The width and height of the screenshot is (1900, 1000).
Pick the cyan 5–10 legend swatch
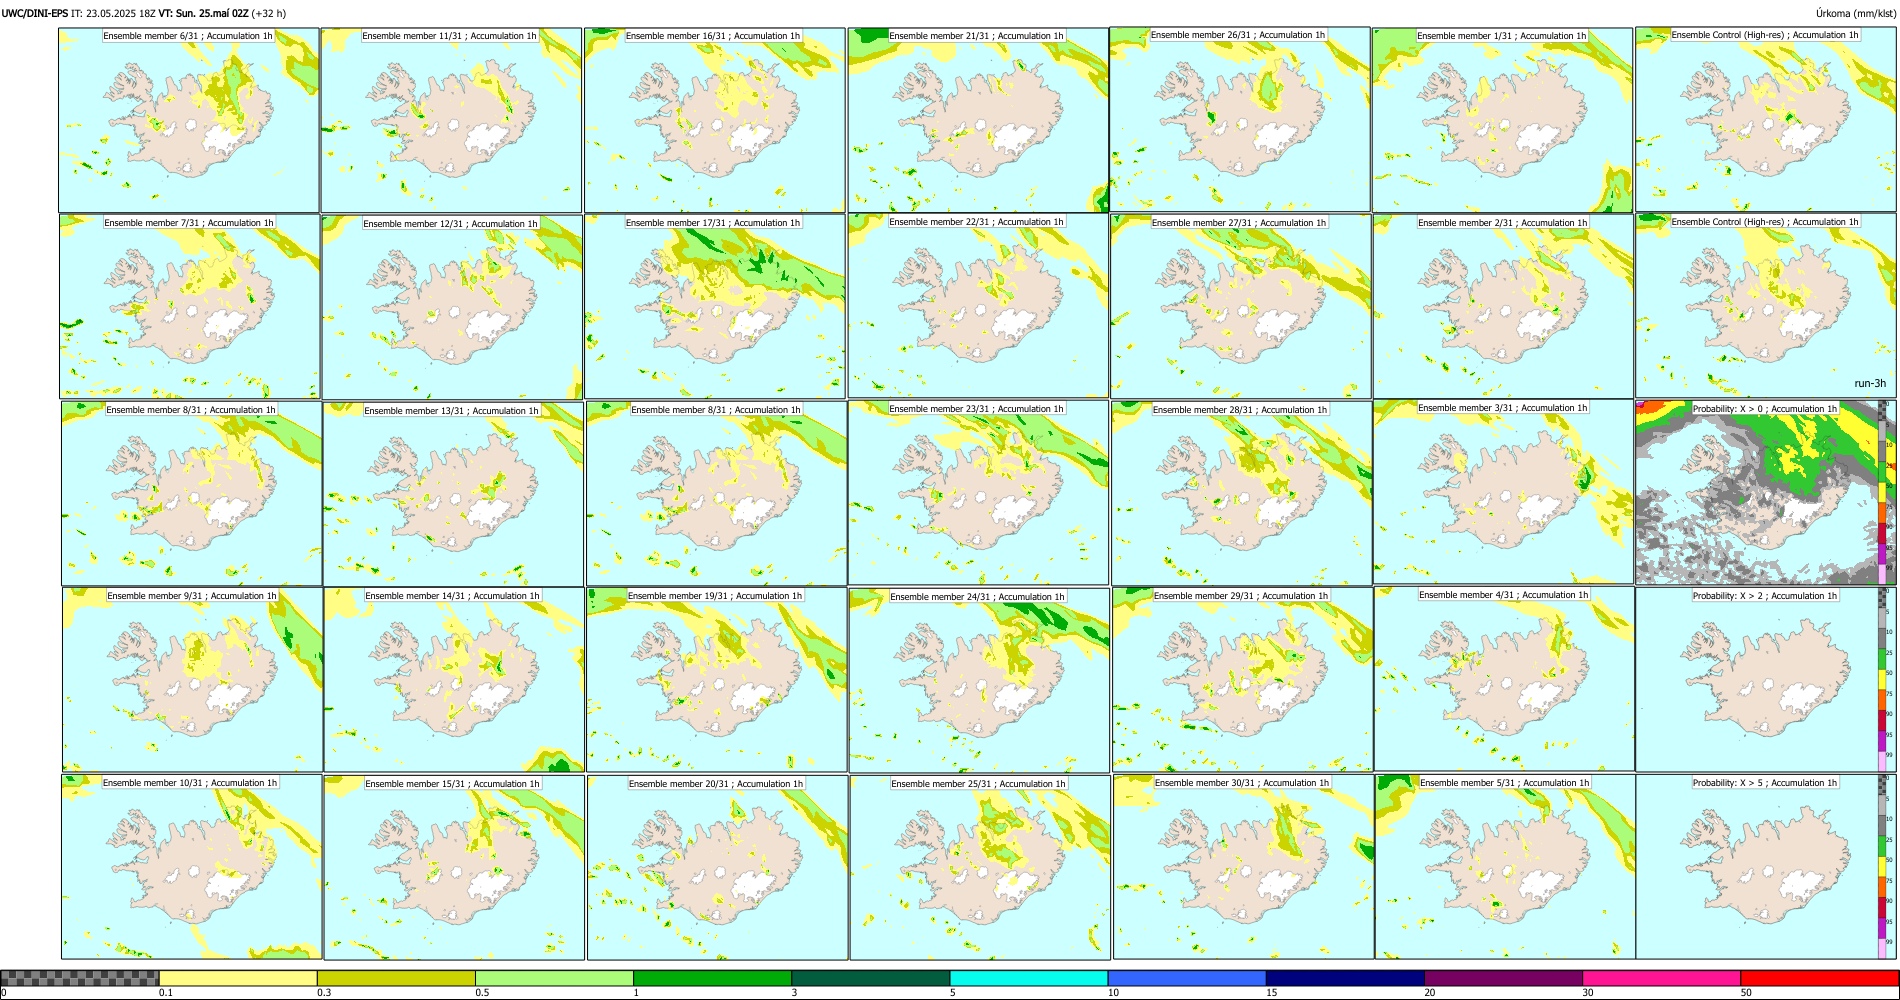point(1029,978)
